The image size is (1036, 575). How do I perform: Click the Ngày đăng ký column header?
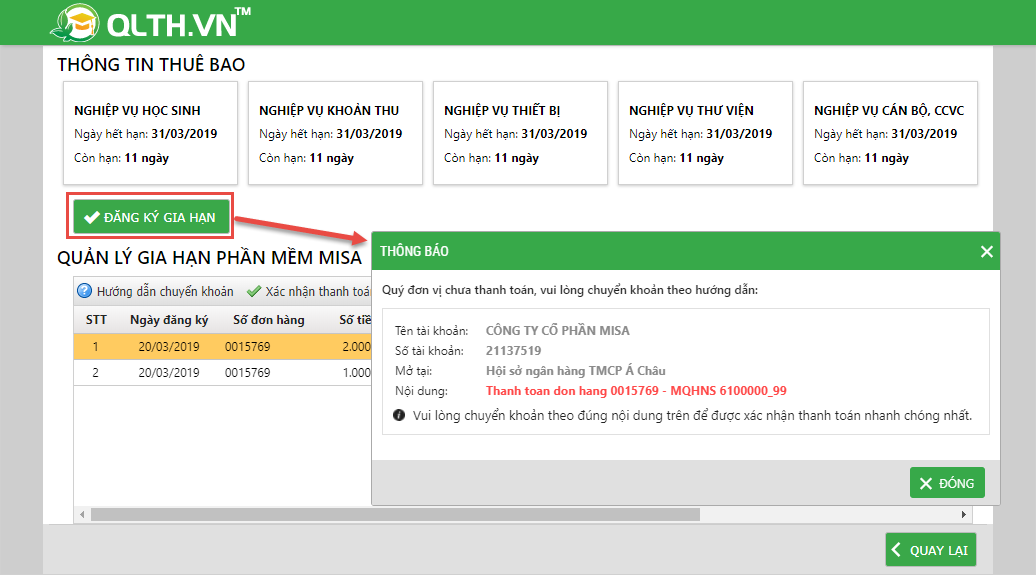[169, 320]
